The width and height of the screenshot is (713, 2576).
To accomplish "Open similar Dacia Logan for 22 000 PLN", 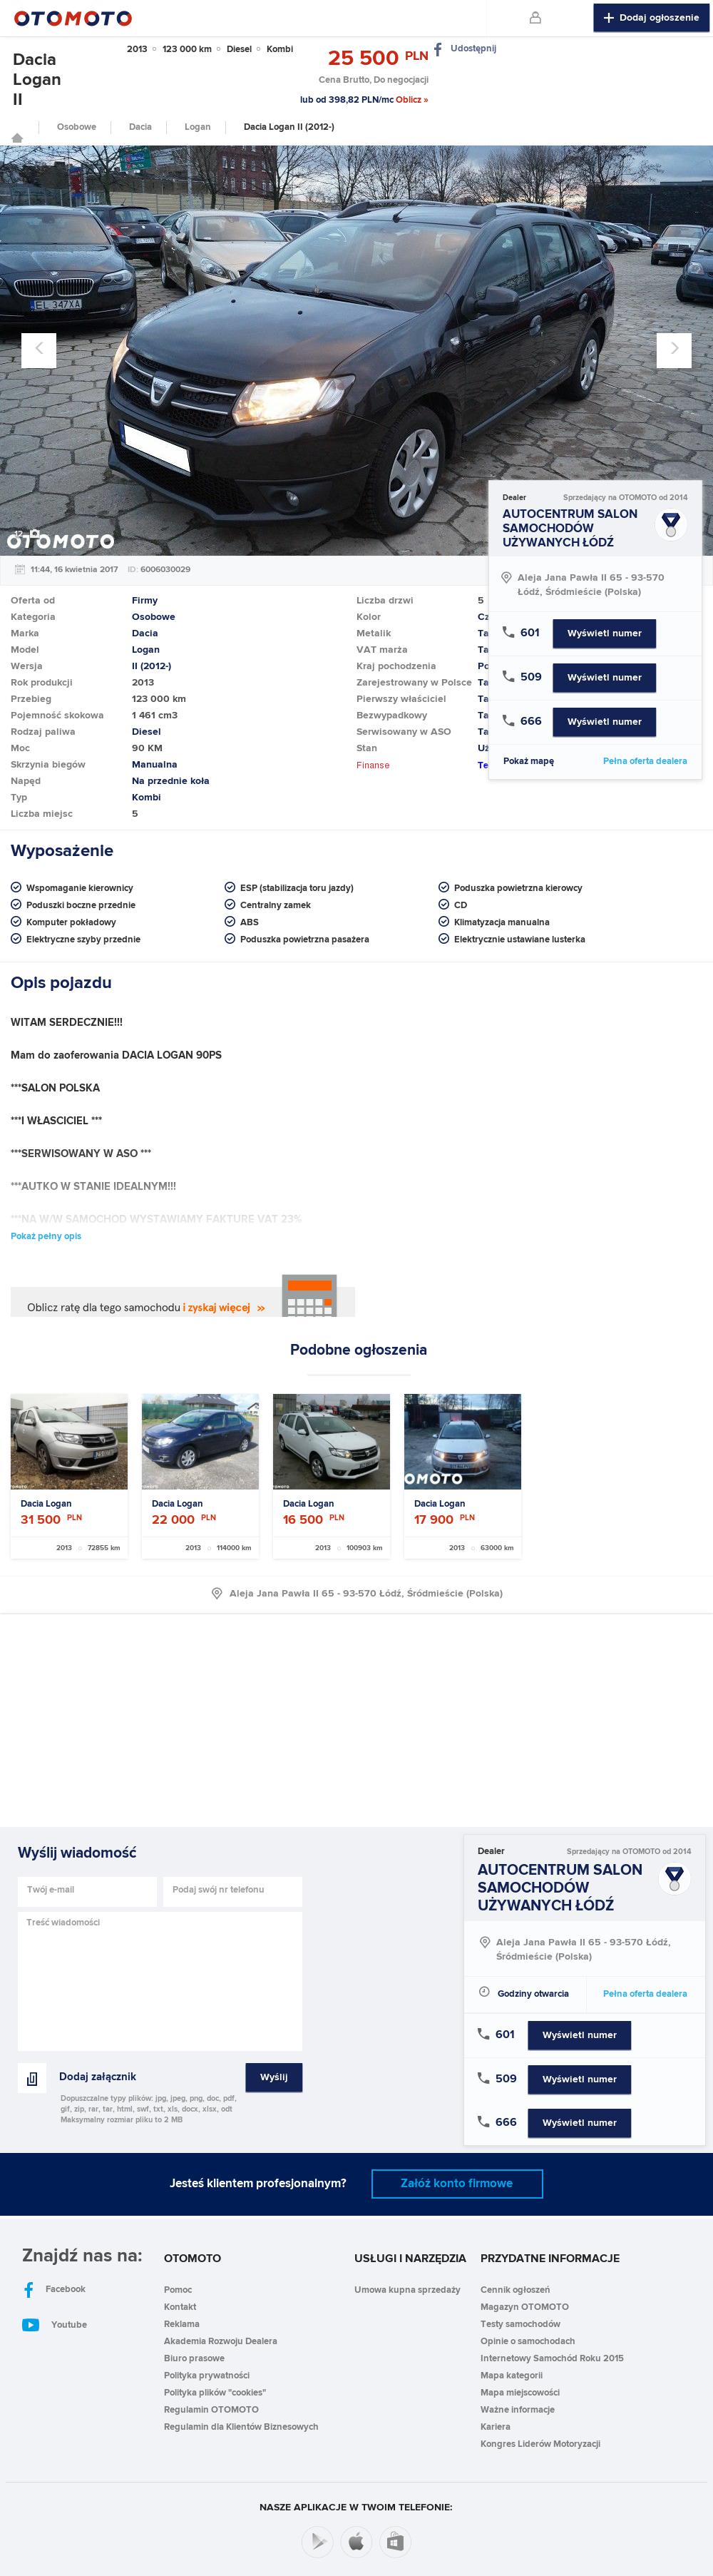I will coord(200,1475).
